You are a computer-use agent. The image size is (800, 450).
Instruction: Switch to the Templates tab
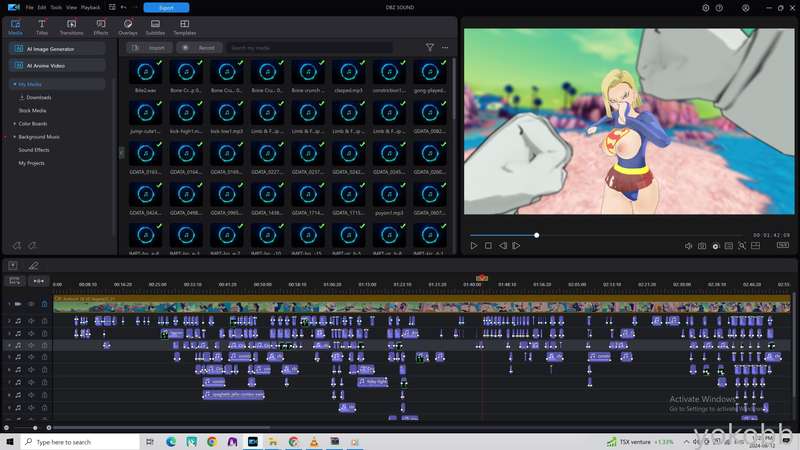[184, 26]
